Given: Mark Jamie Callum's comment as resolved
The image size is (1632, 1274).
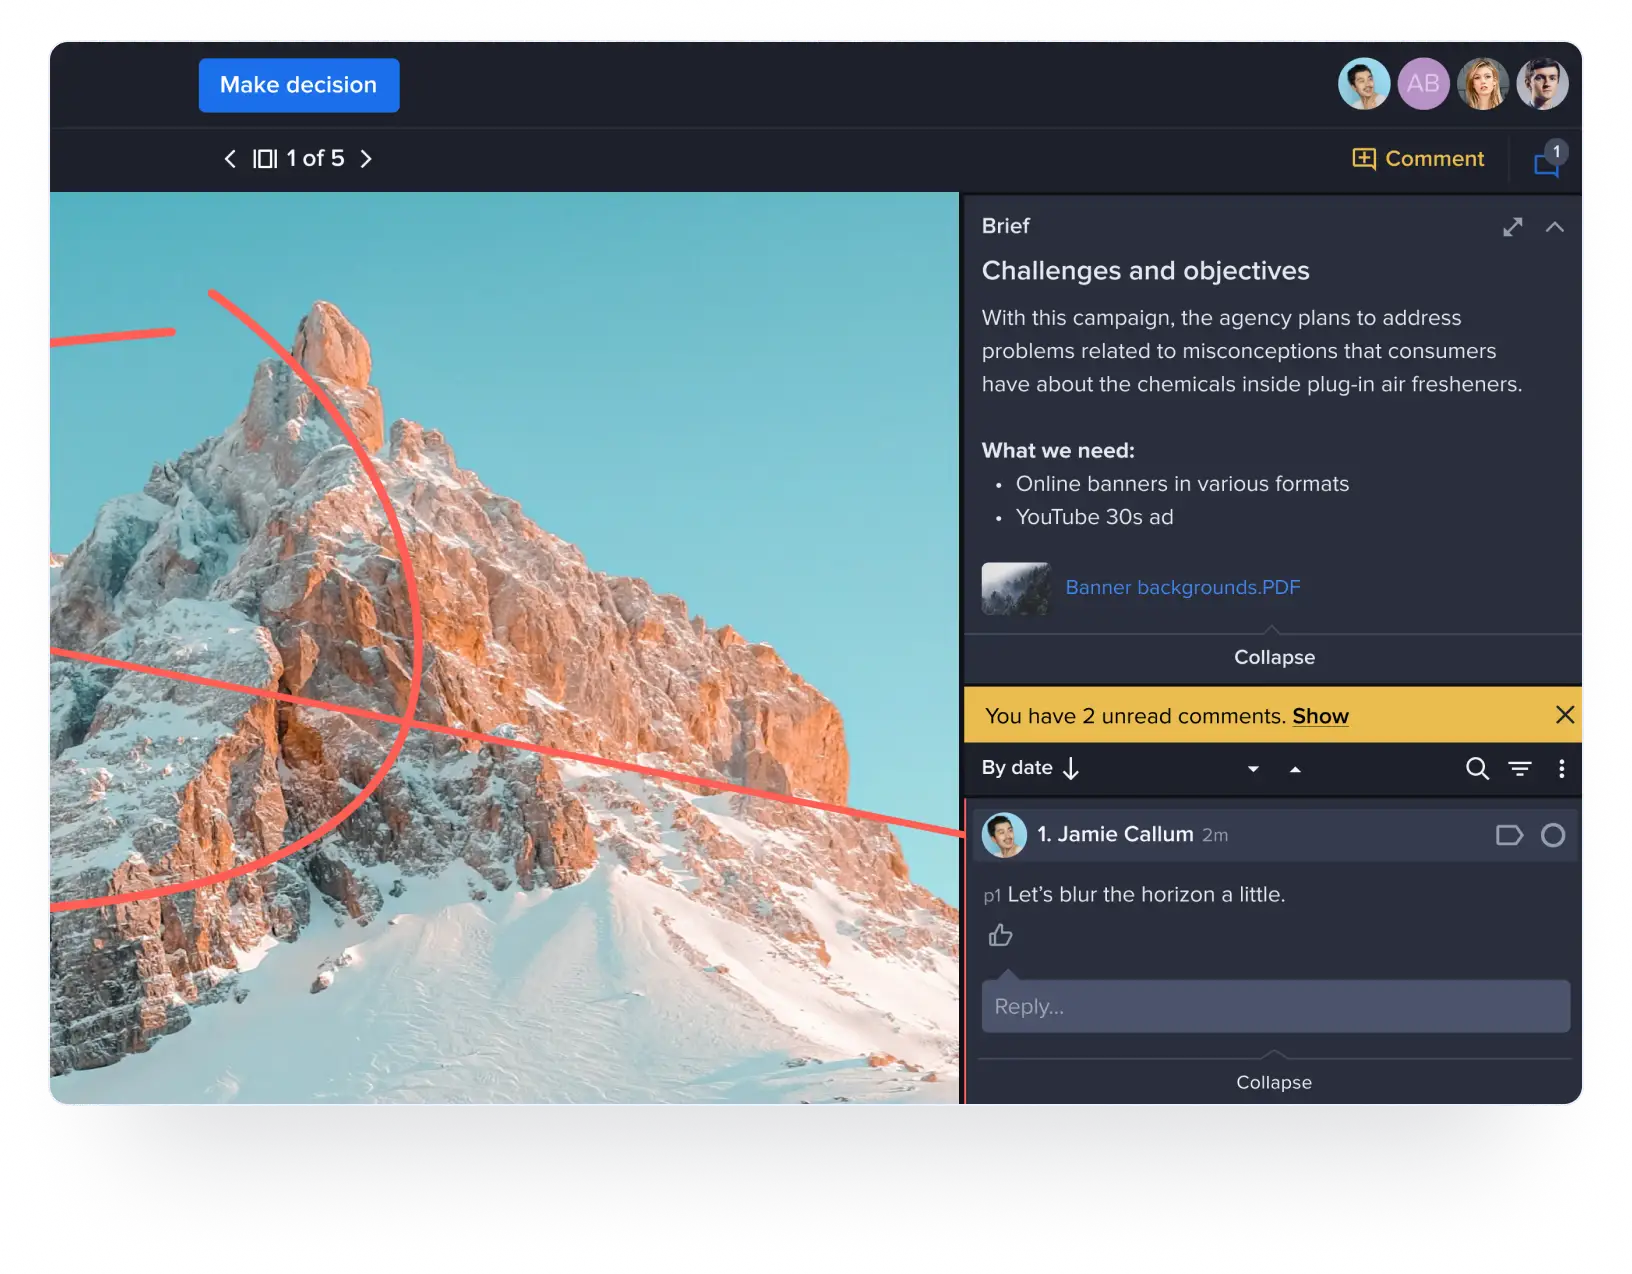Looking at the screenshot, I should coord(1552,835).
